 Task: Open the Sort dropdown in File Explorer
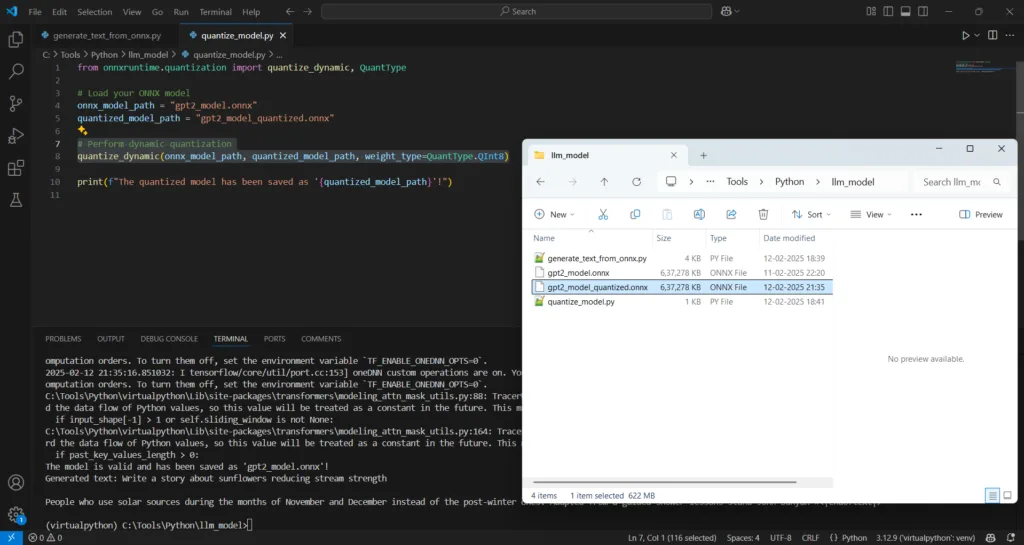(811, 214)
